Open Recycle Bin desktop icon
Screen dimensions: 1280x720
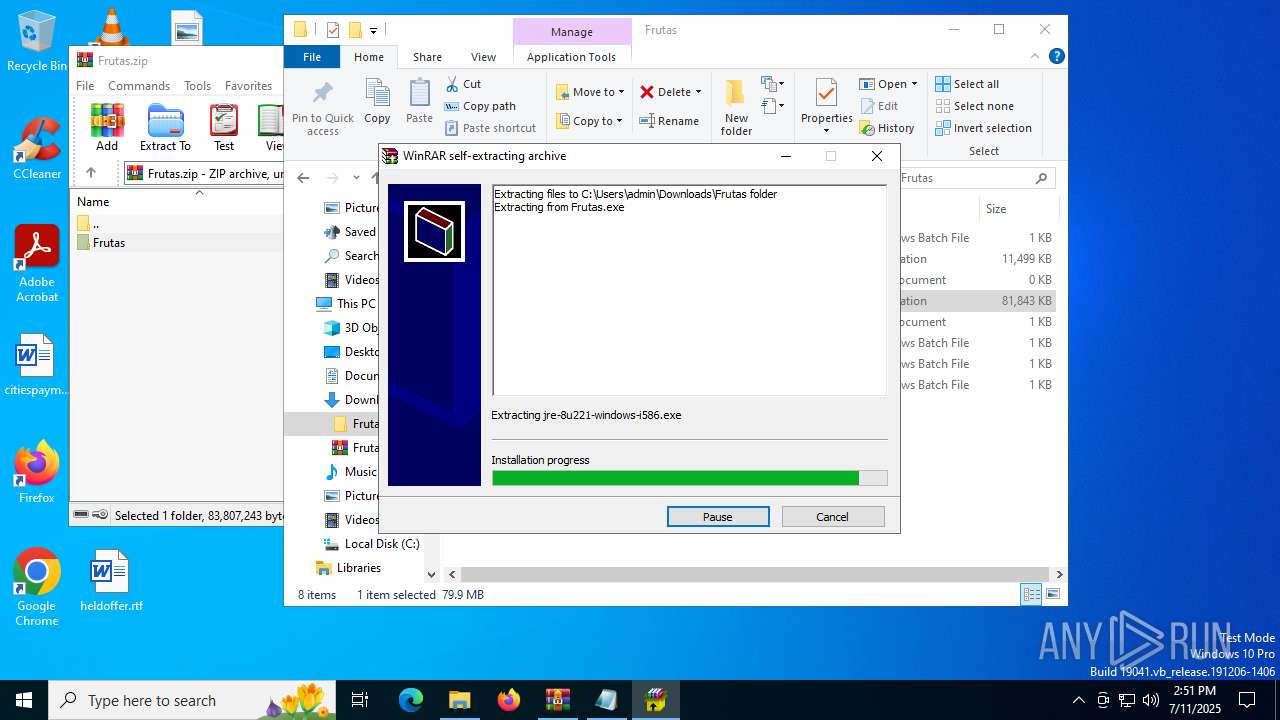coord(37,42)
